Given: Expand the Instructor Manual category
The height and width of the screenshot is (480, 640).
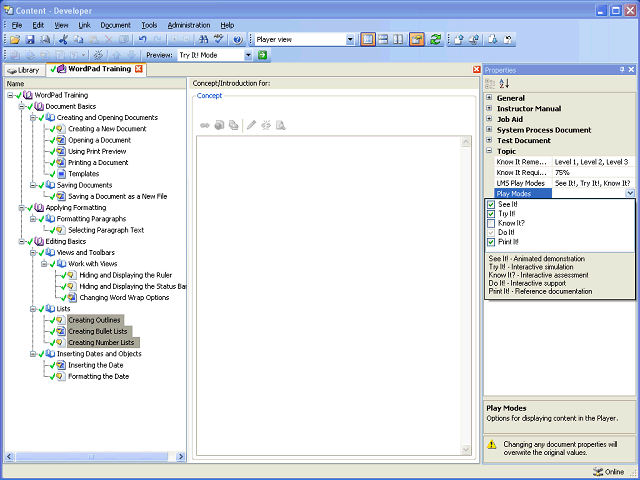Looking at the screenshot, I should pos(489,108).
